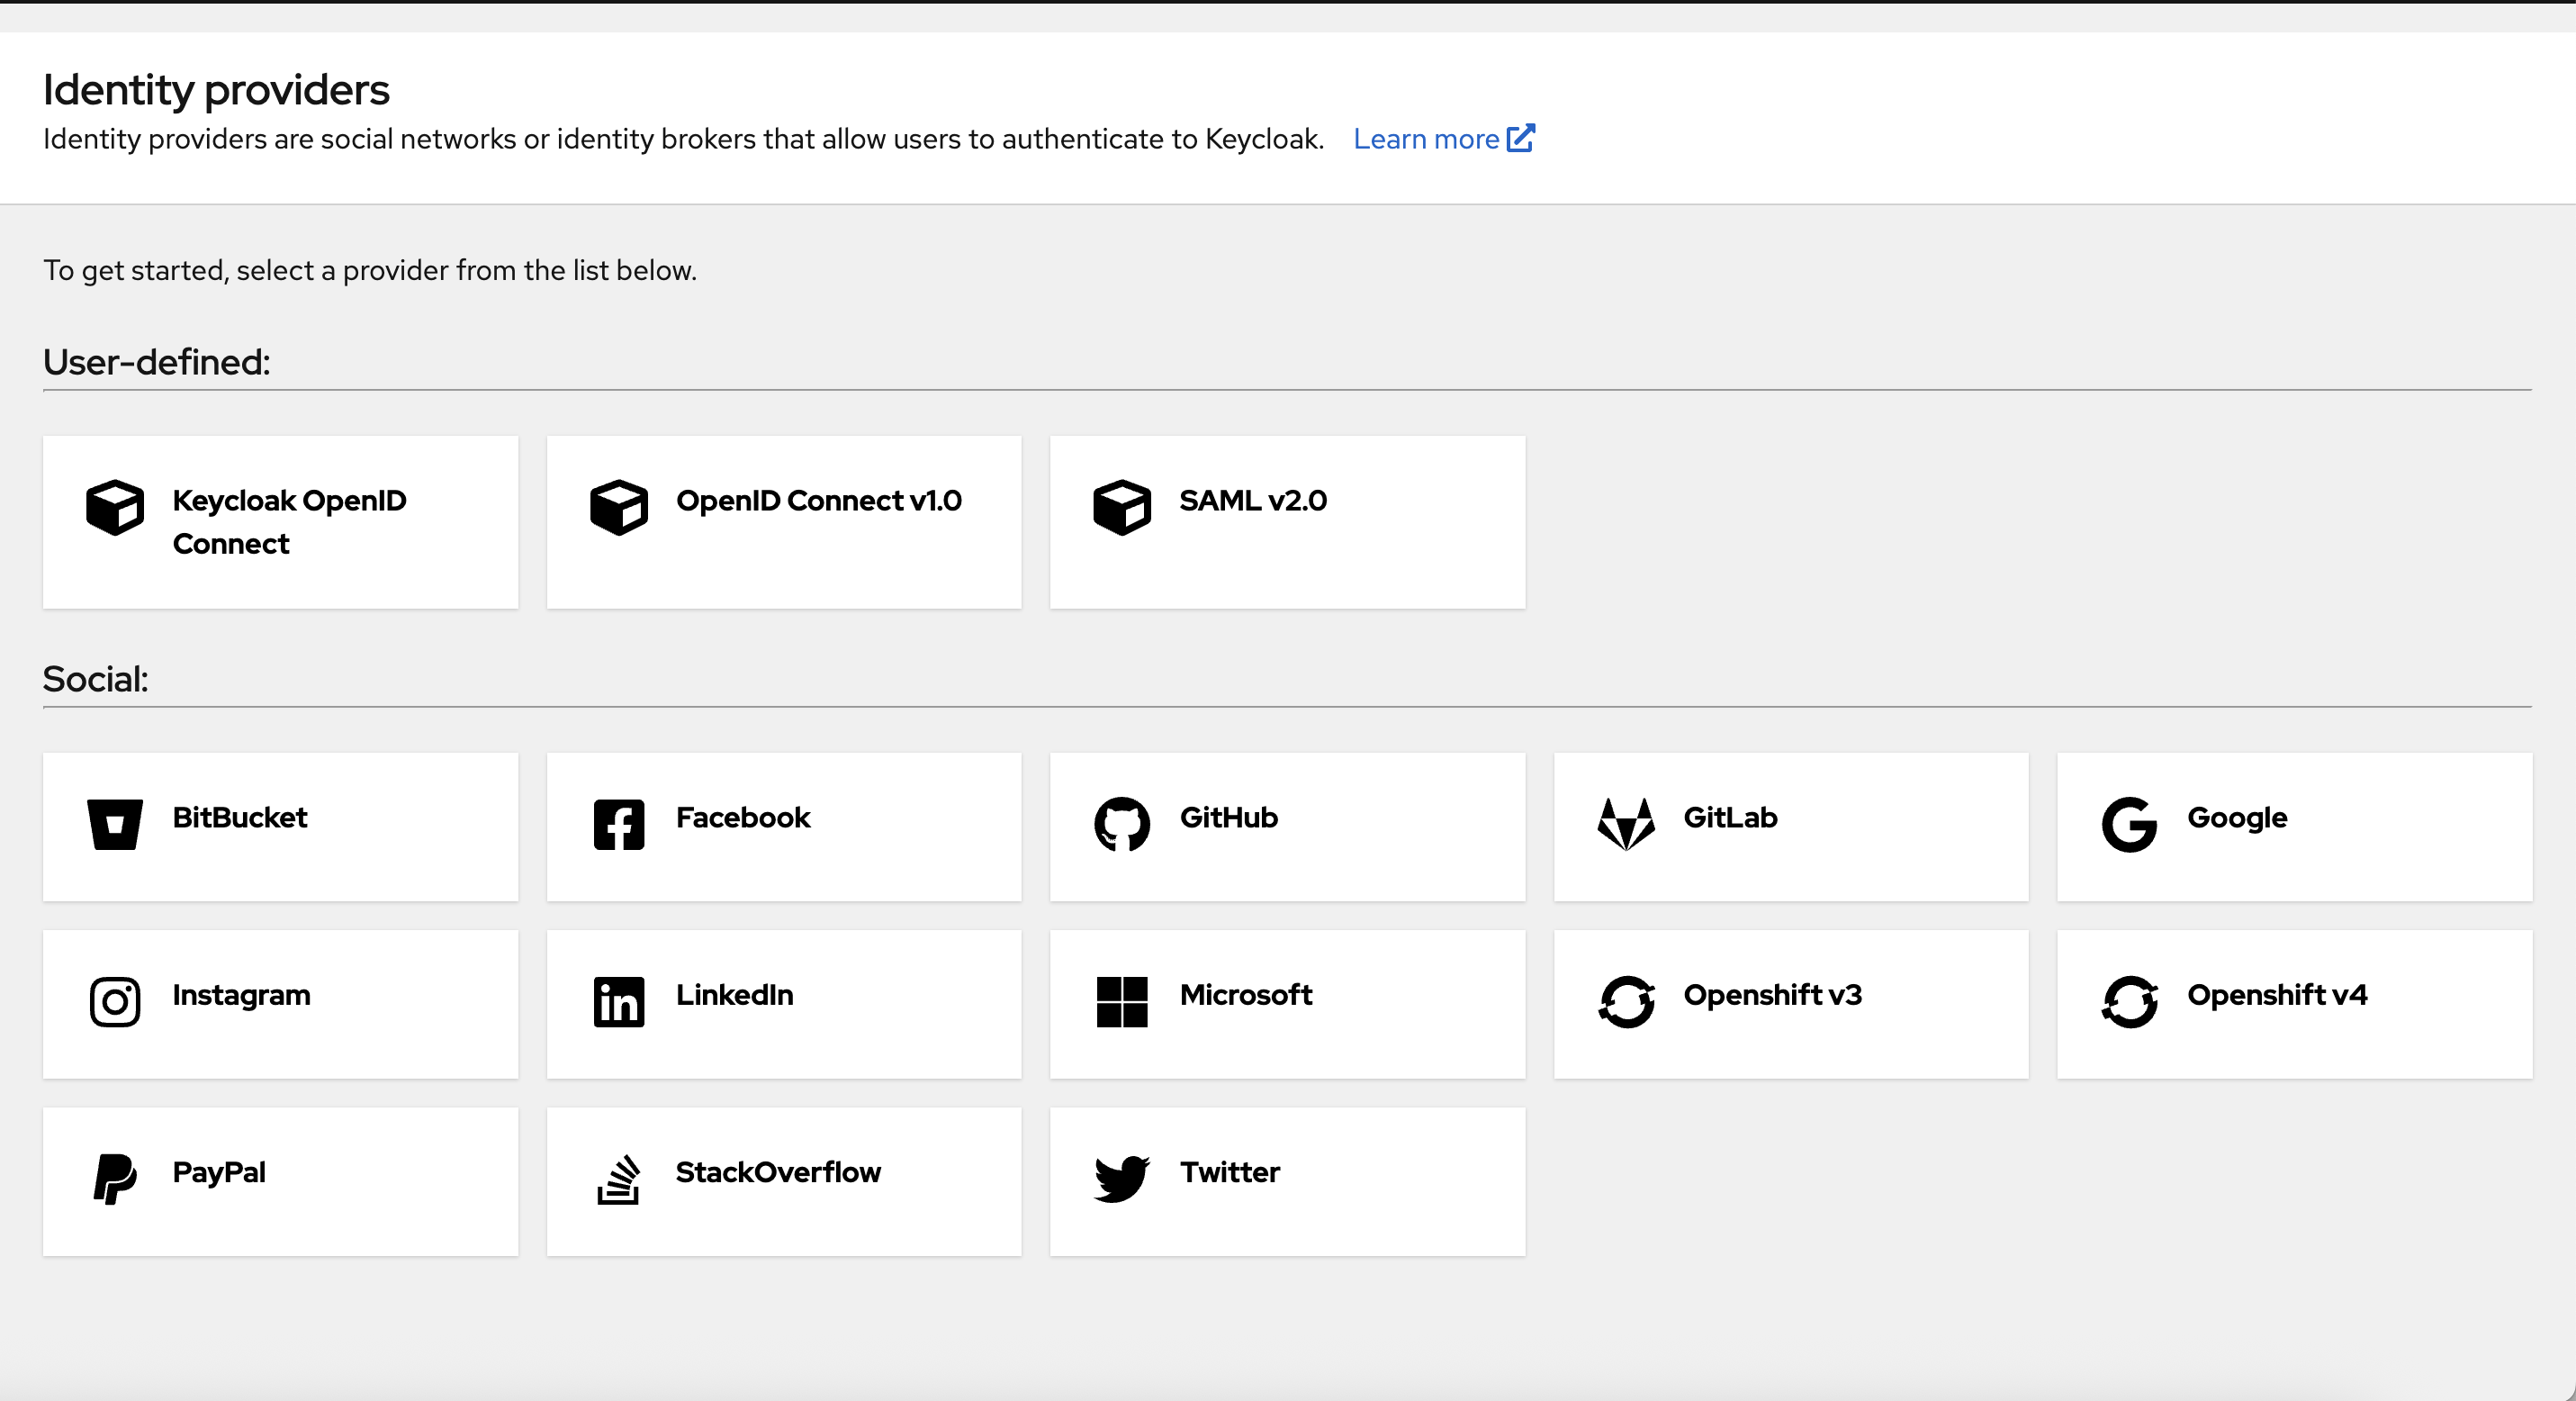Click the Google G icon
The width and height of the screenshot is (2576, 1401).
[x=2129, y=825]
